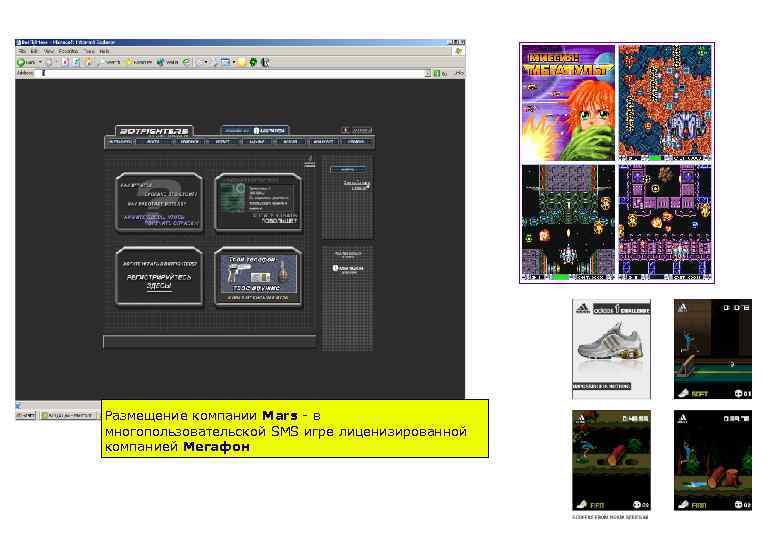Click the green-structure space shooter screenshot

click(x=568, y=223)
